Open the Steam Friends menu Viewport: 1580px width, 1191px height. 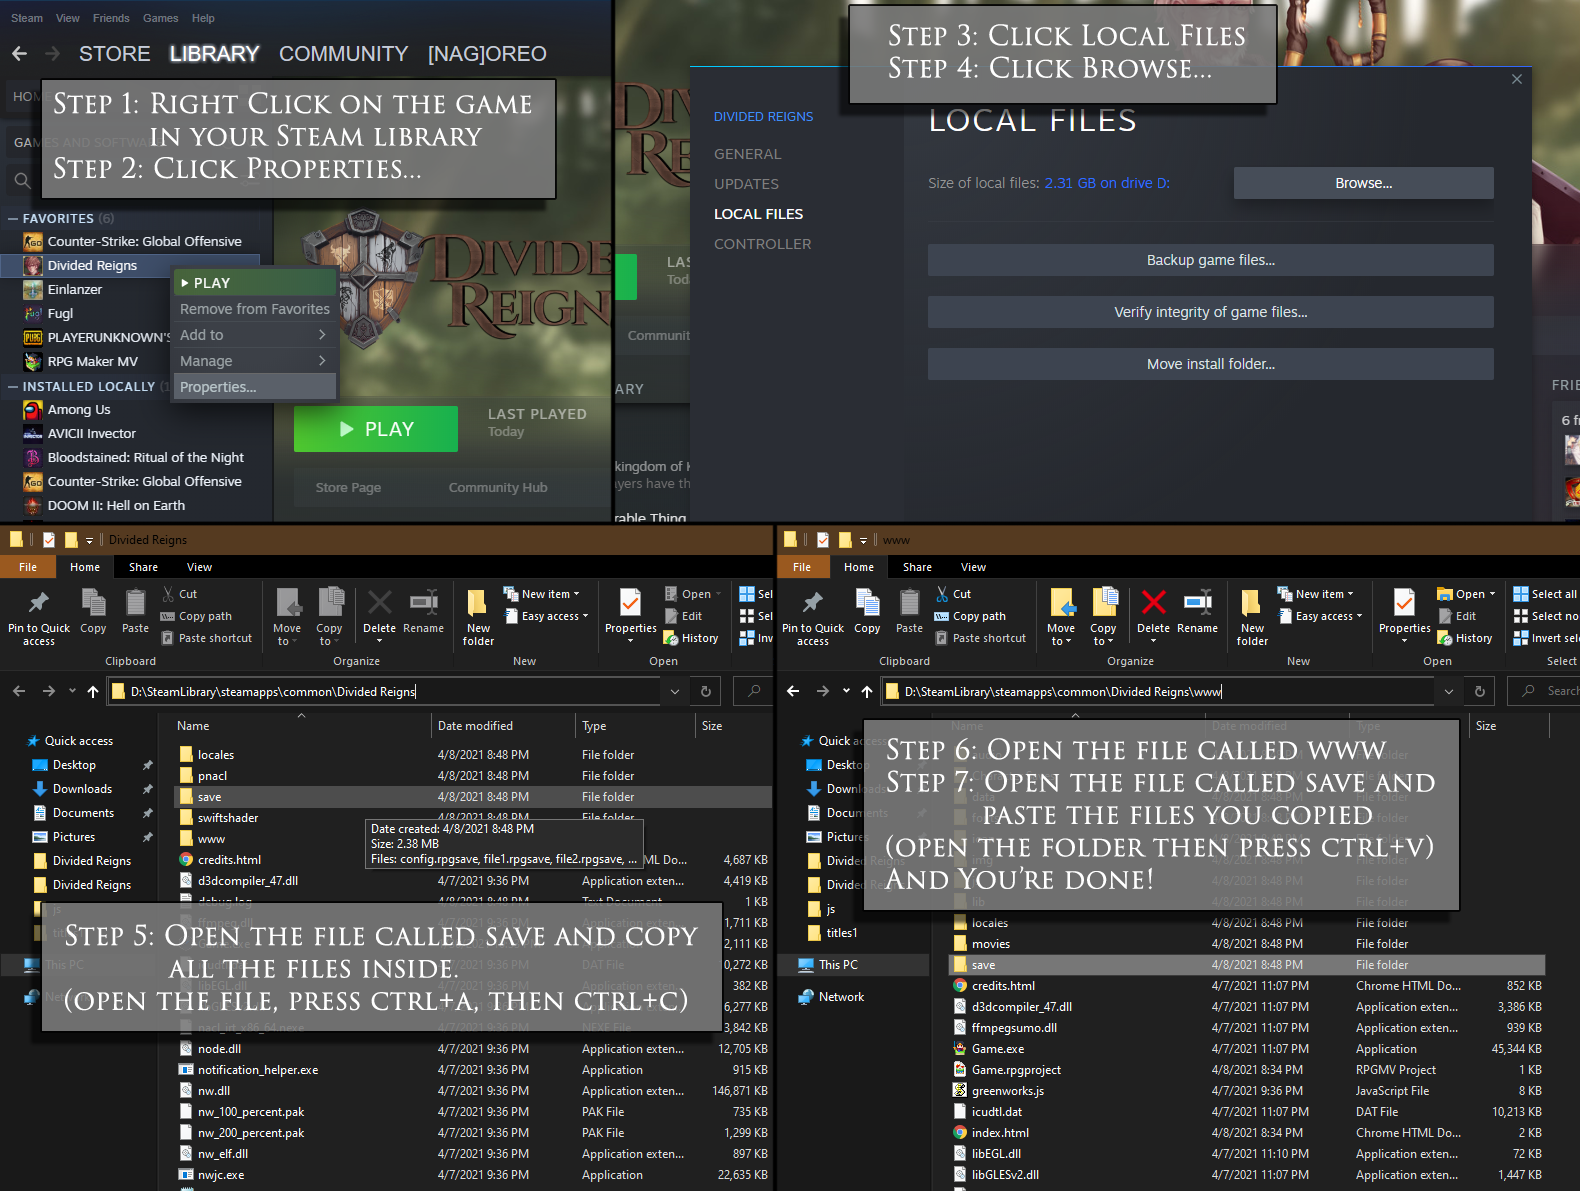(x=111, y=18)
